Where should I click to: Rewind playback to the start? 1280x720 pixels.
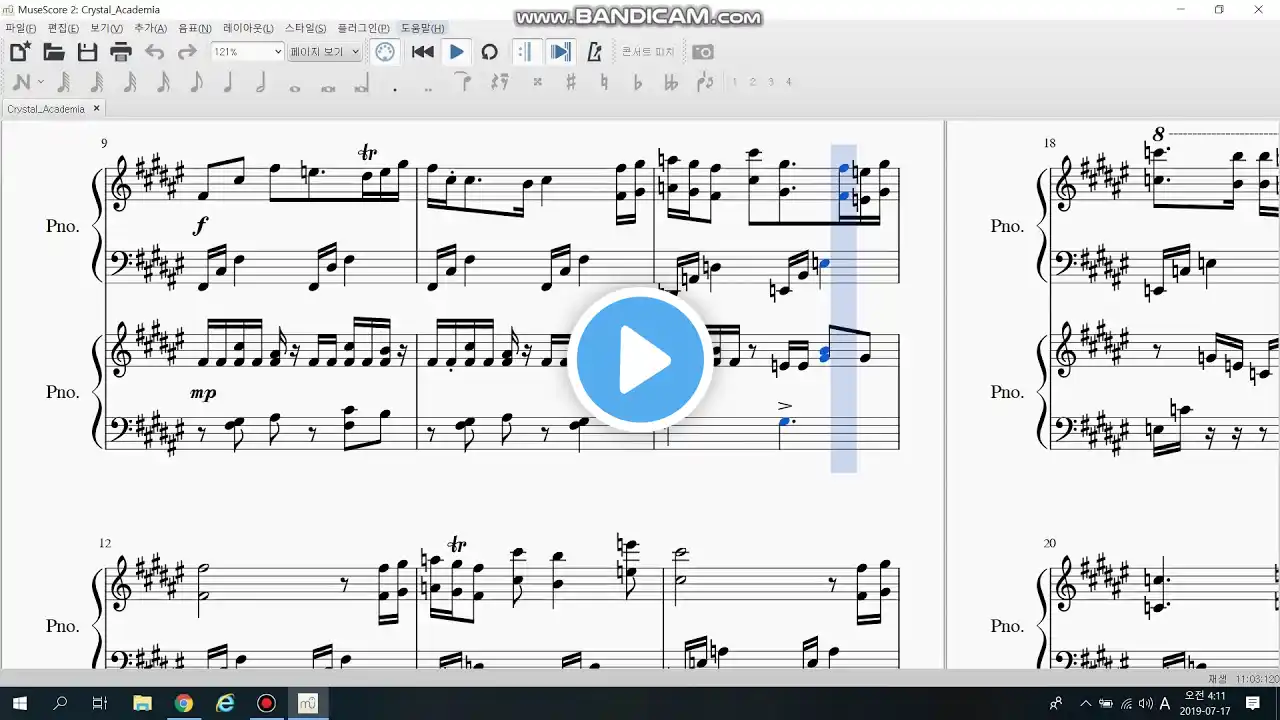[423, 52]
